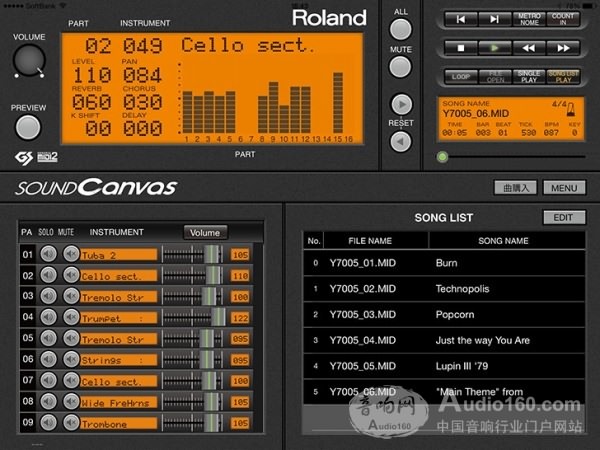Click instrument name Cello sect. on display
The image size is (600, 450).
(x=247, y=45)
